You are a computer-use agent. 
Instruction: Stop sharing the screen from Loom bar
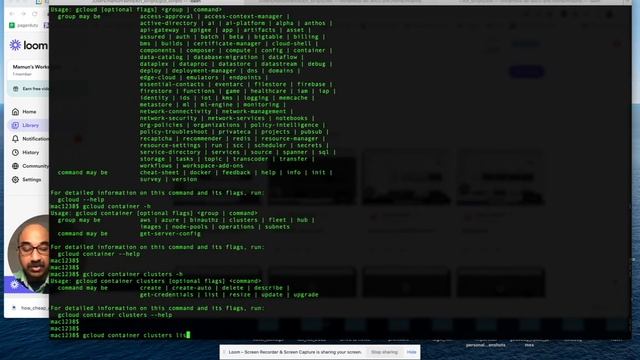click(384, 352)
